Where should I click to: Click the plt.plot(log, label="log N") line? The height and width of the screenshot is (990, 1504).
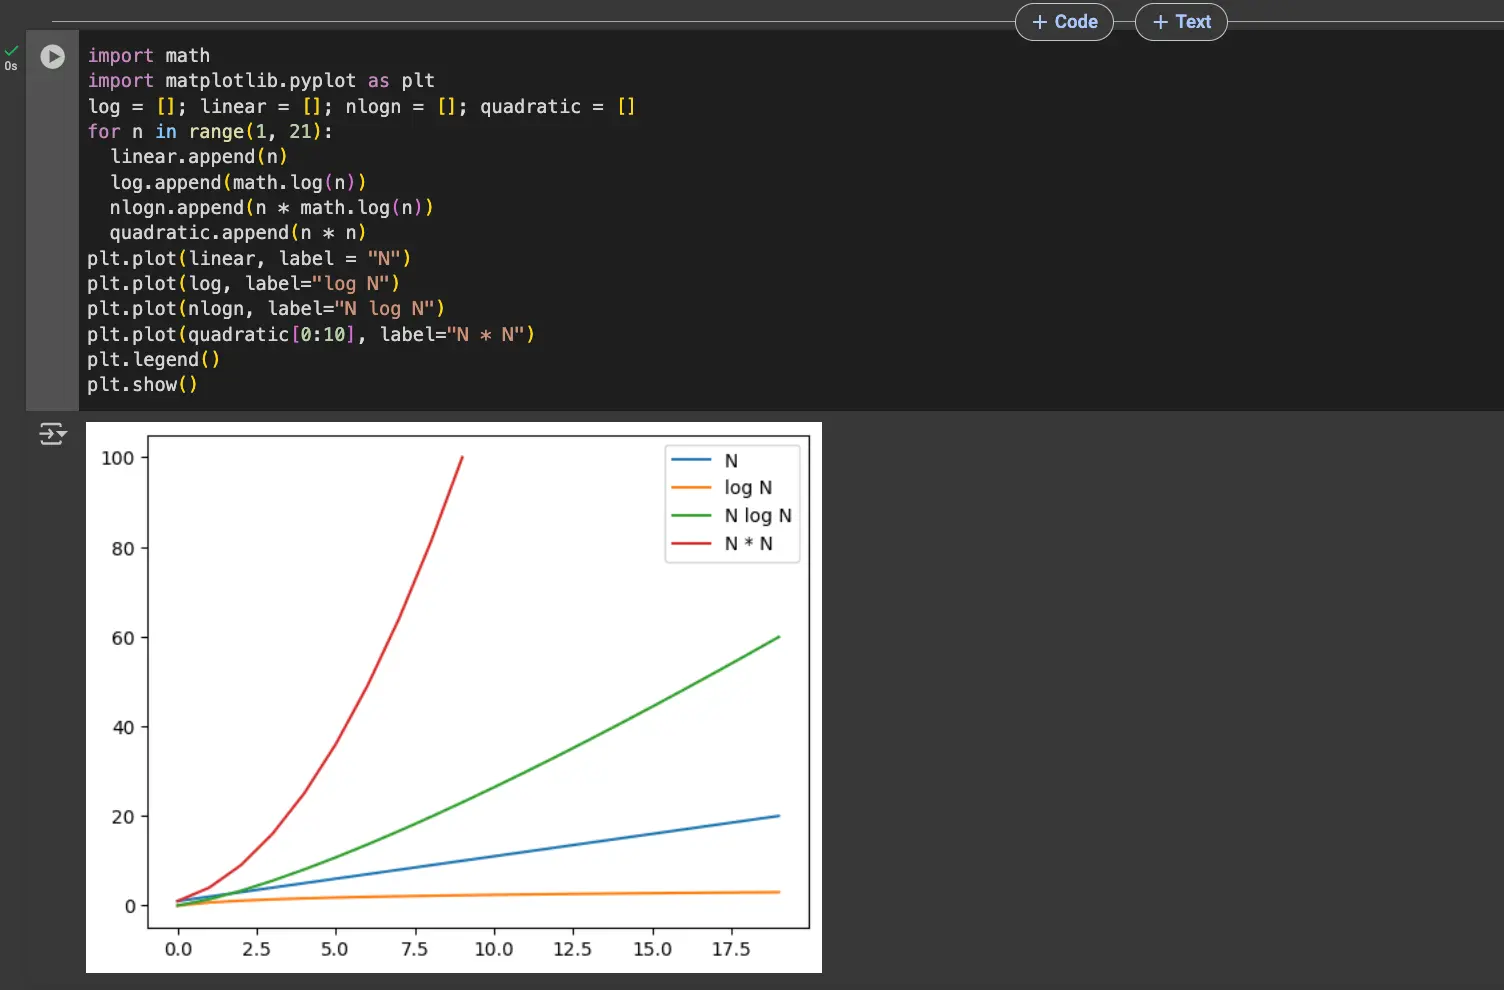pos(243,284)
